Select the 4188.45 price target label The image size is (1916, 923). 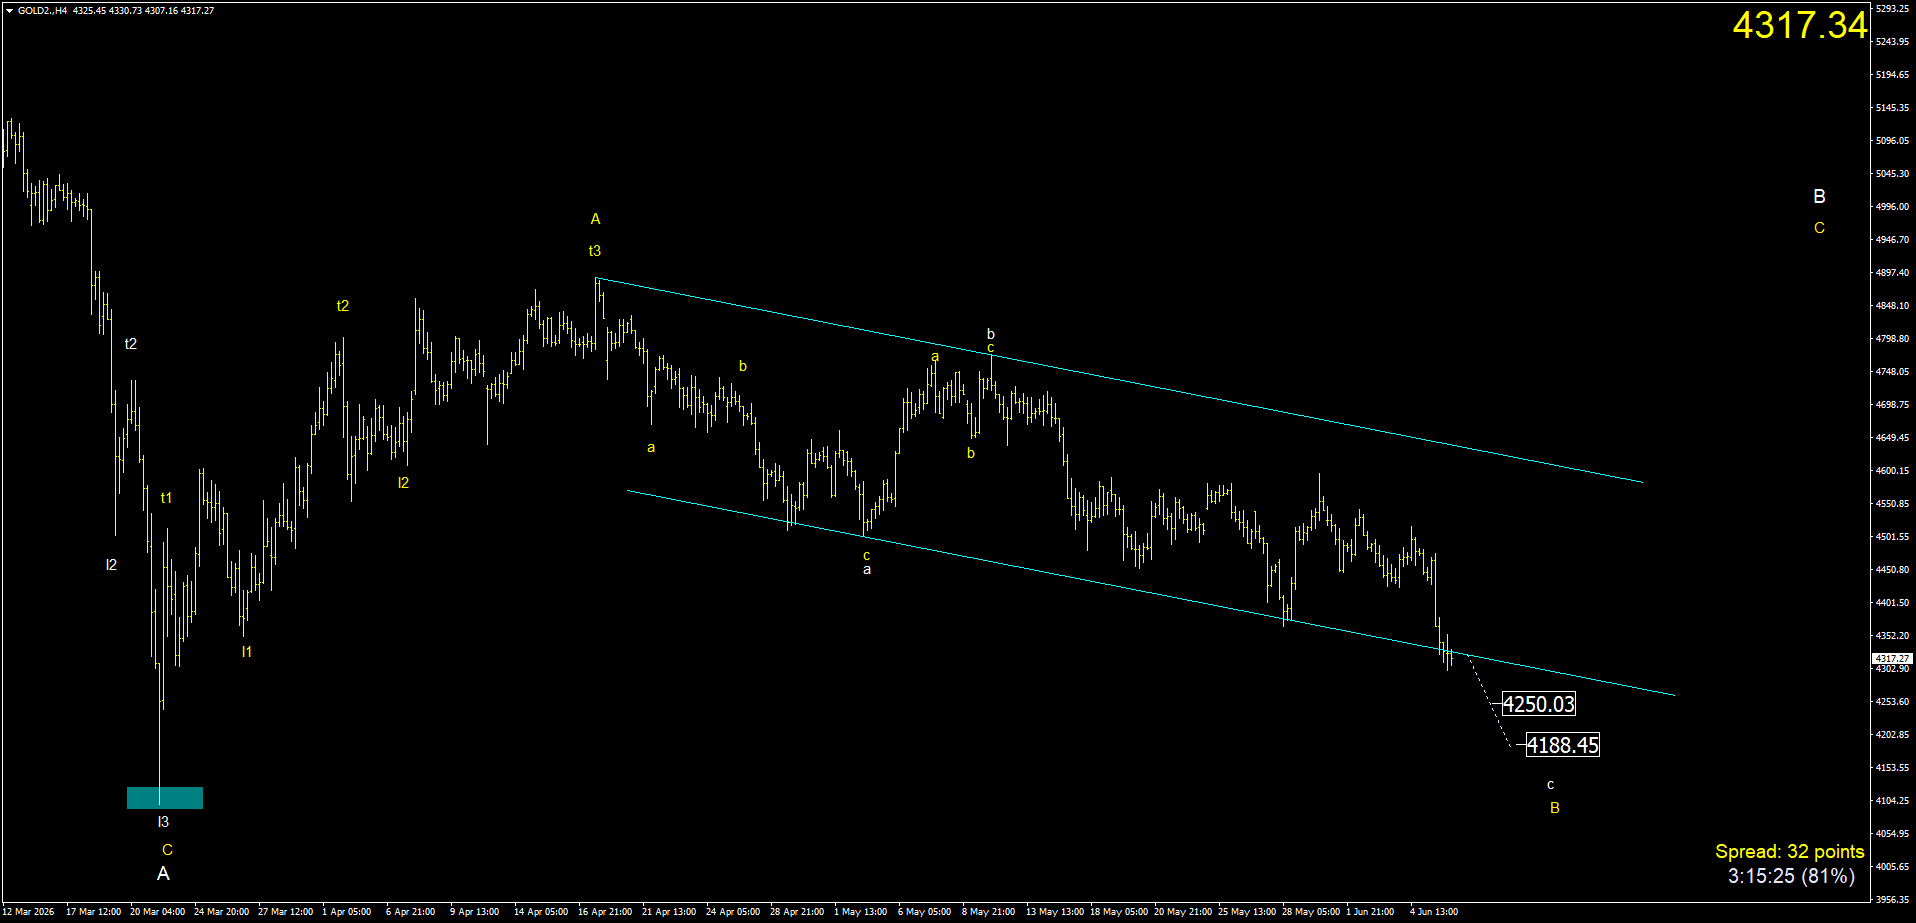pos(1562,745)
